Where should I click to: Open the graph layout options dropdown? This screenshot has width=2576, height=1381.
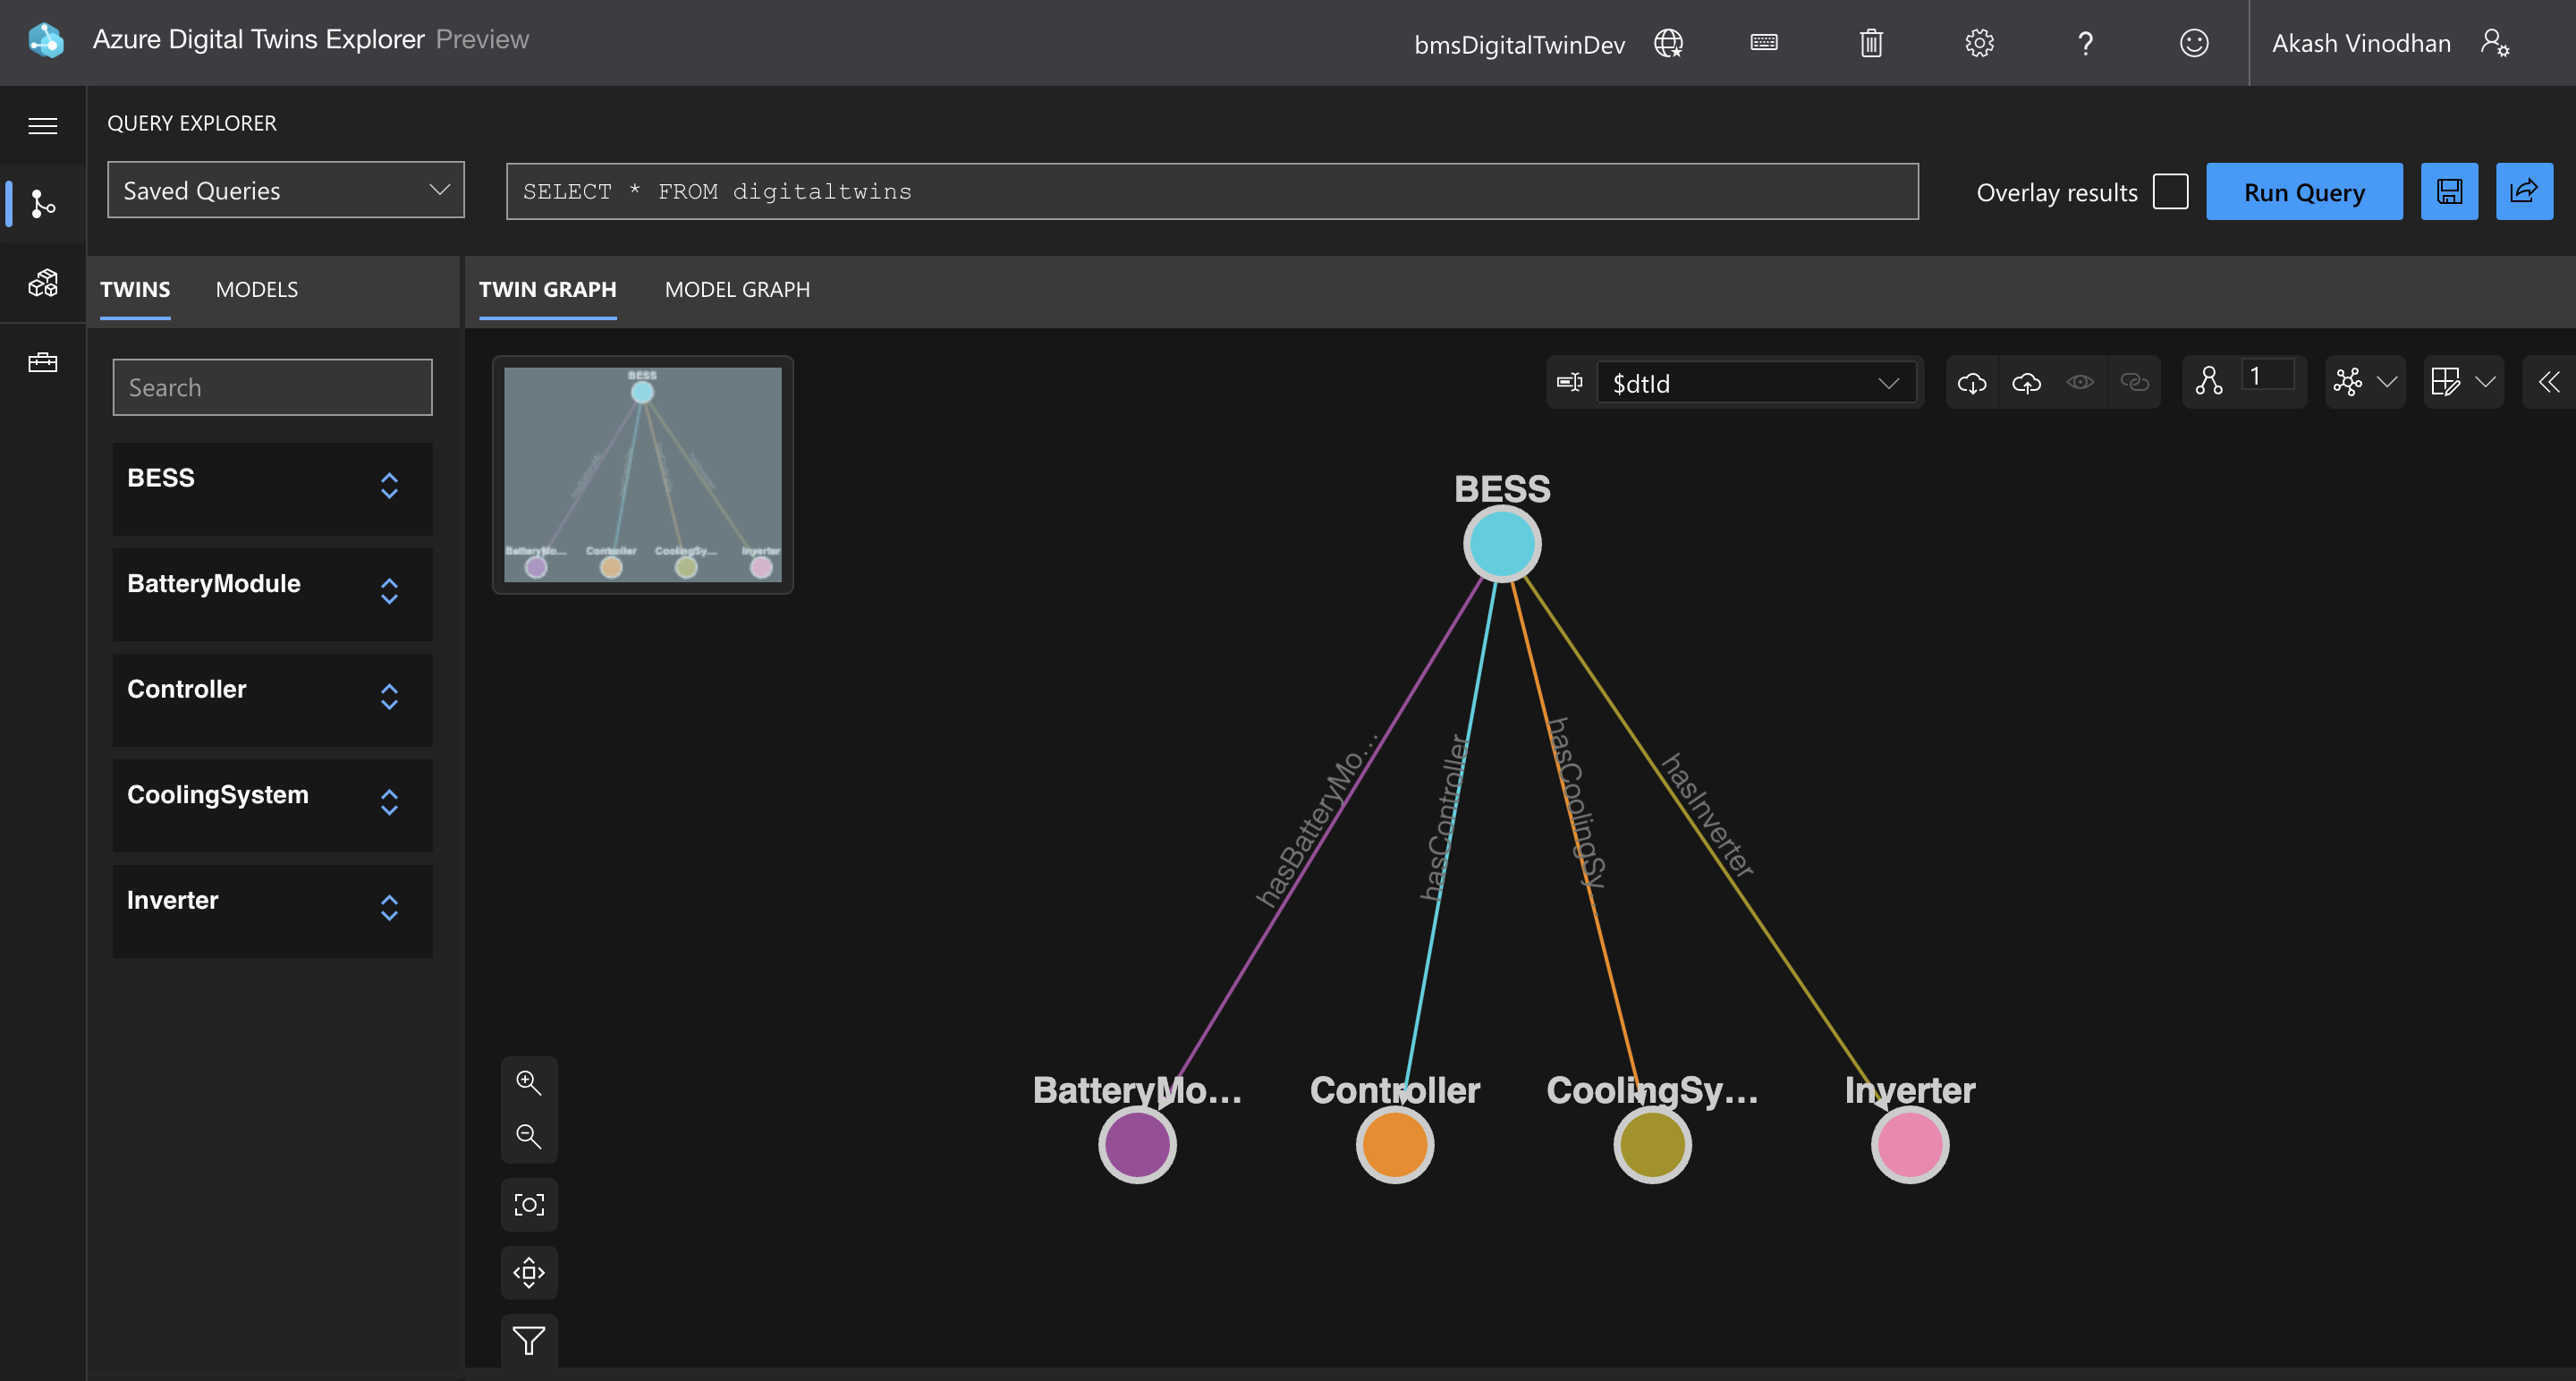(2365, 382)
